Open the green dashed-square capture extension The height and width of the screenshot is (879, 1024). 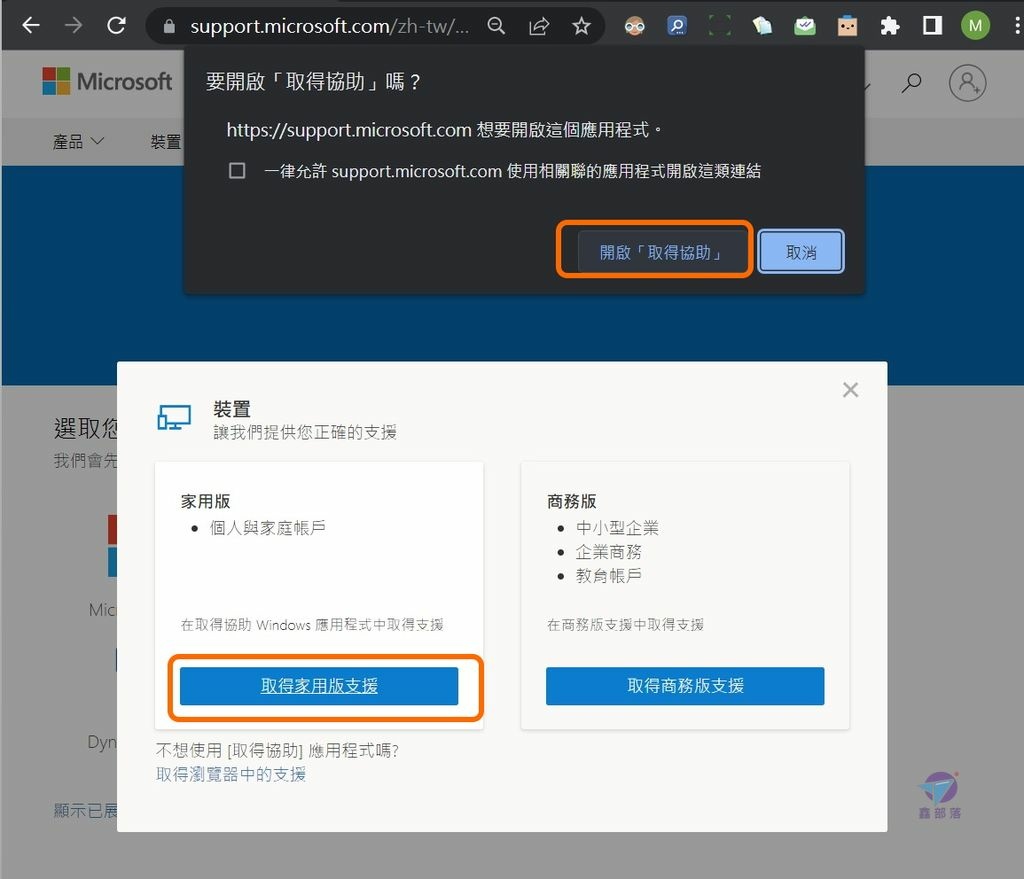click(x=720, y=26)
